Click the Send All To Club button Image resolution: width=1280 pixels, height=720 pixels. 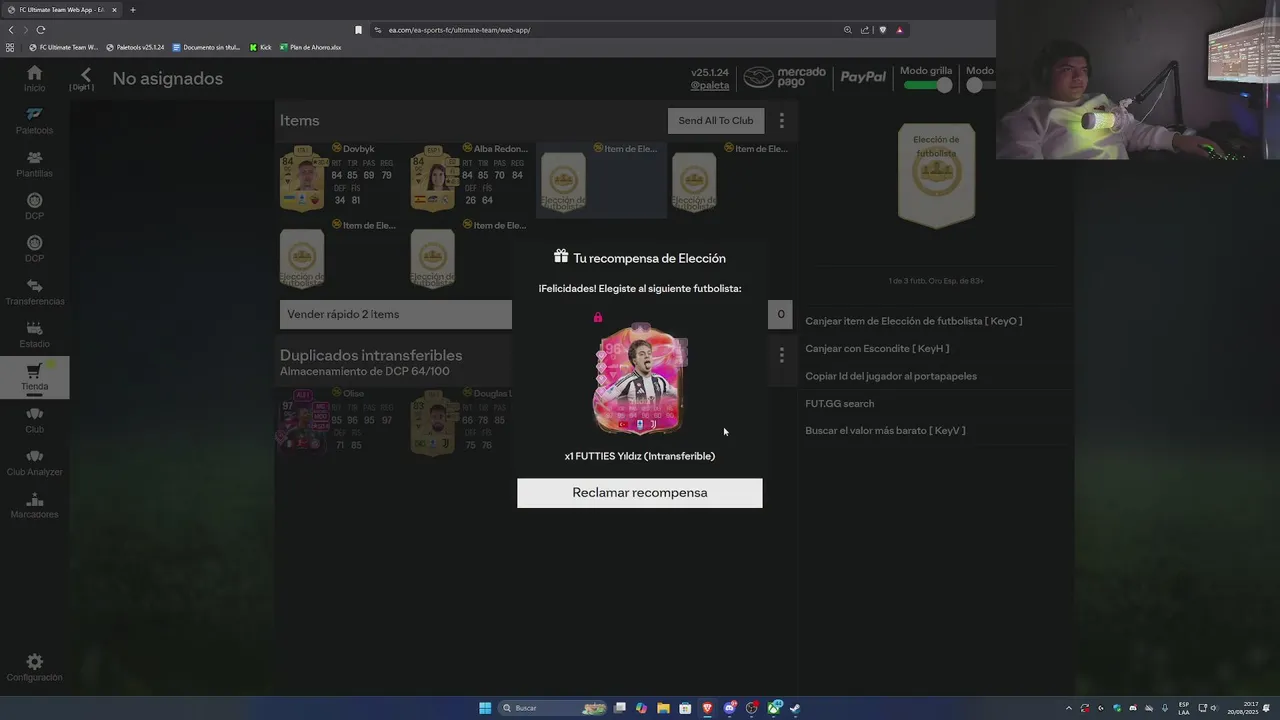(715, 121)
